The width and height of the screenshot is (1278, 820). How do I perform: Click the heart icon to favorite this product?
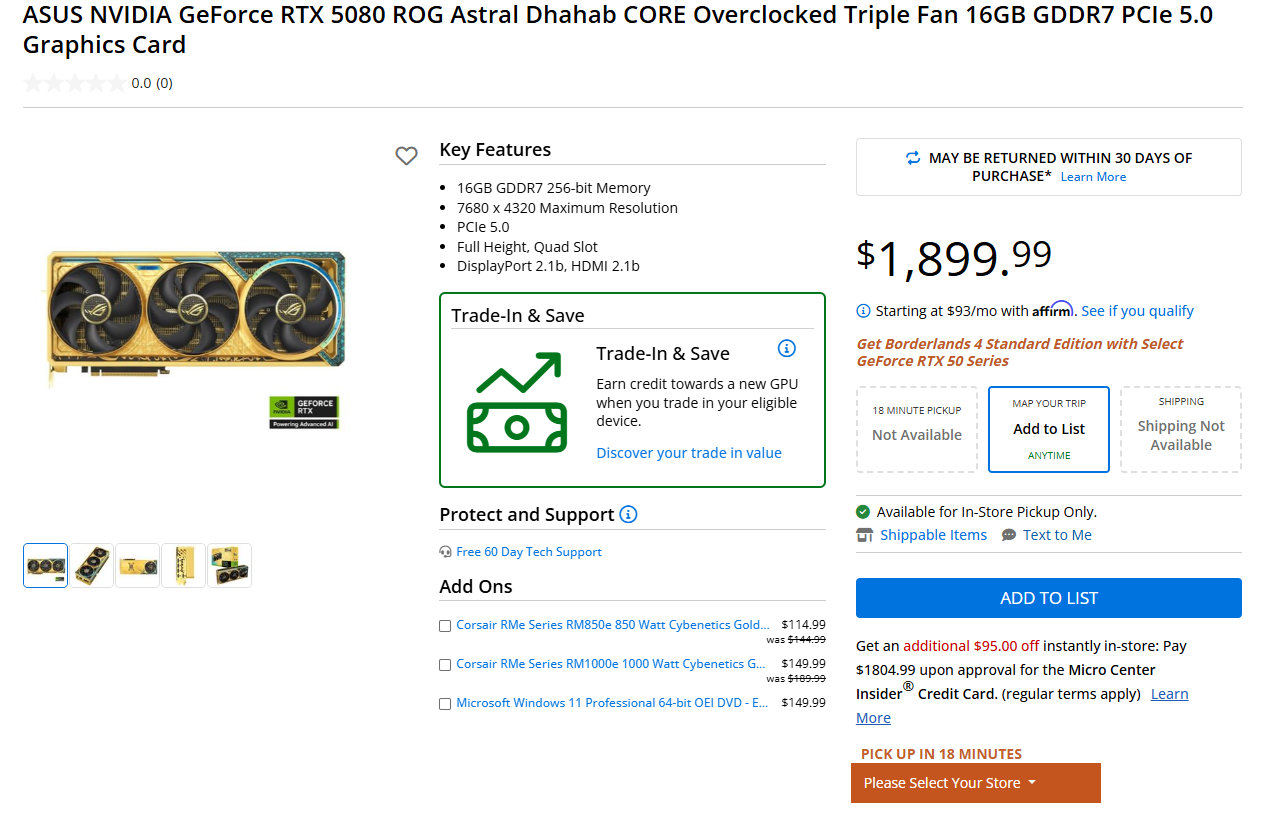406,156
